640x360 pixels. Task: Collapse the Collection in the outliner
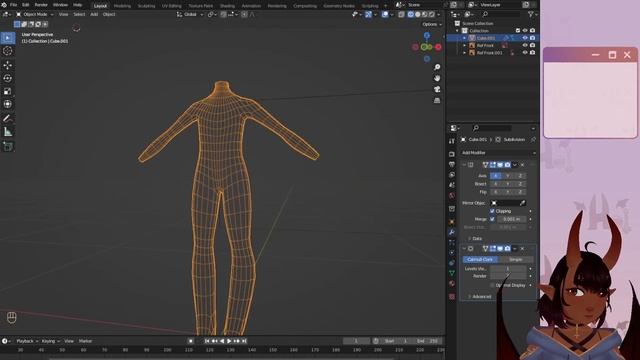coord(457,31)
